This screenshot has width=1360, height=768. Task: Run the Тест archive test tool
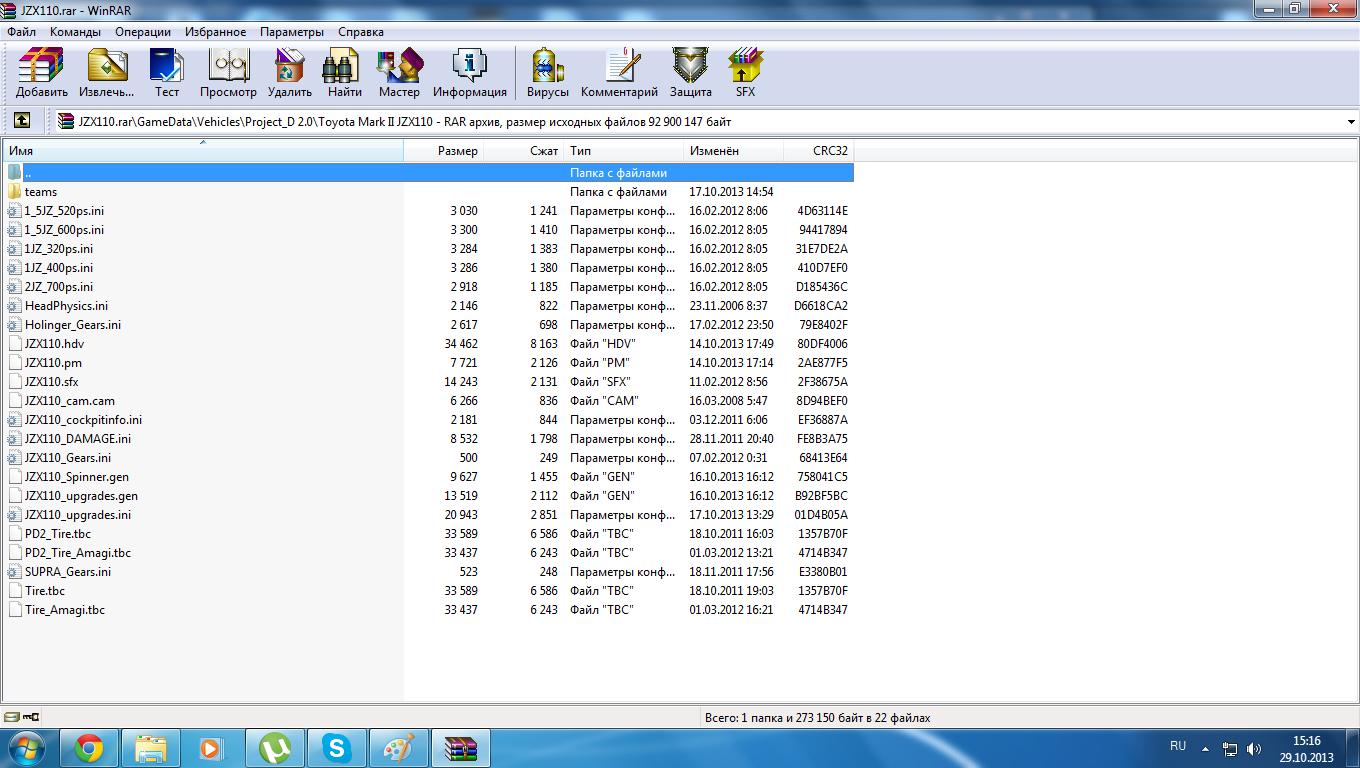tap(167, 73)
